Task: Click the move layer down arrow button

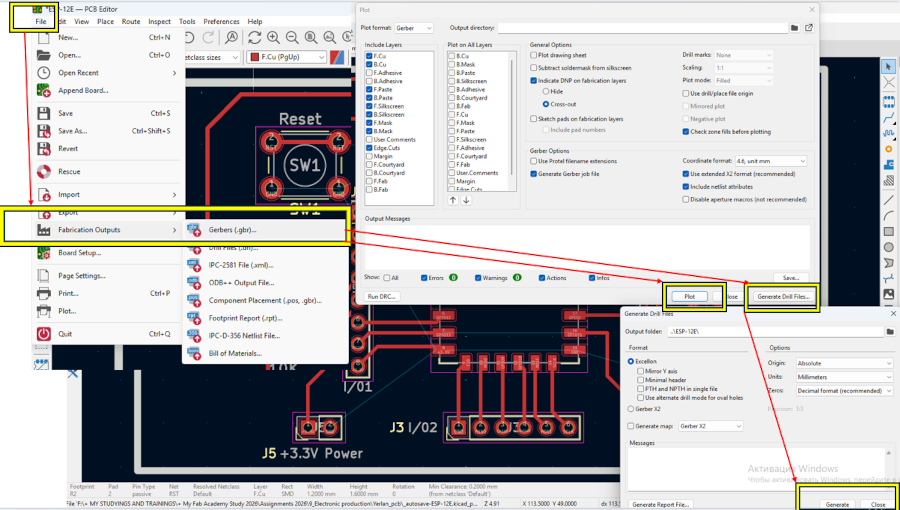Action: tap(465, 200)
